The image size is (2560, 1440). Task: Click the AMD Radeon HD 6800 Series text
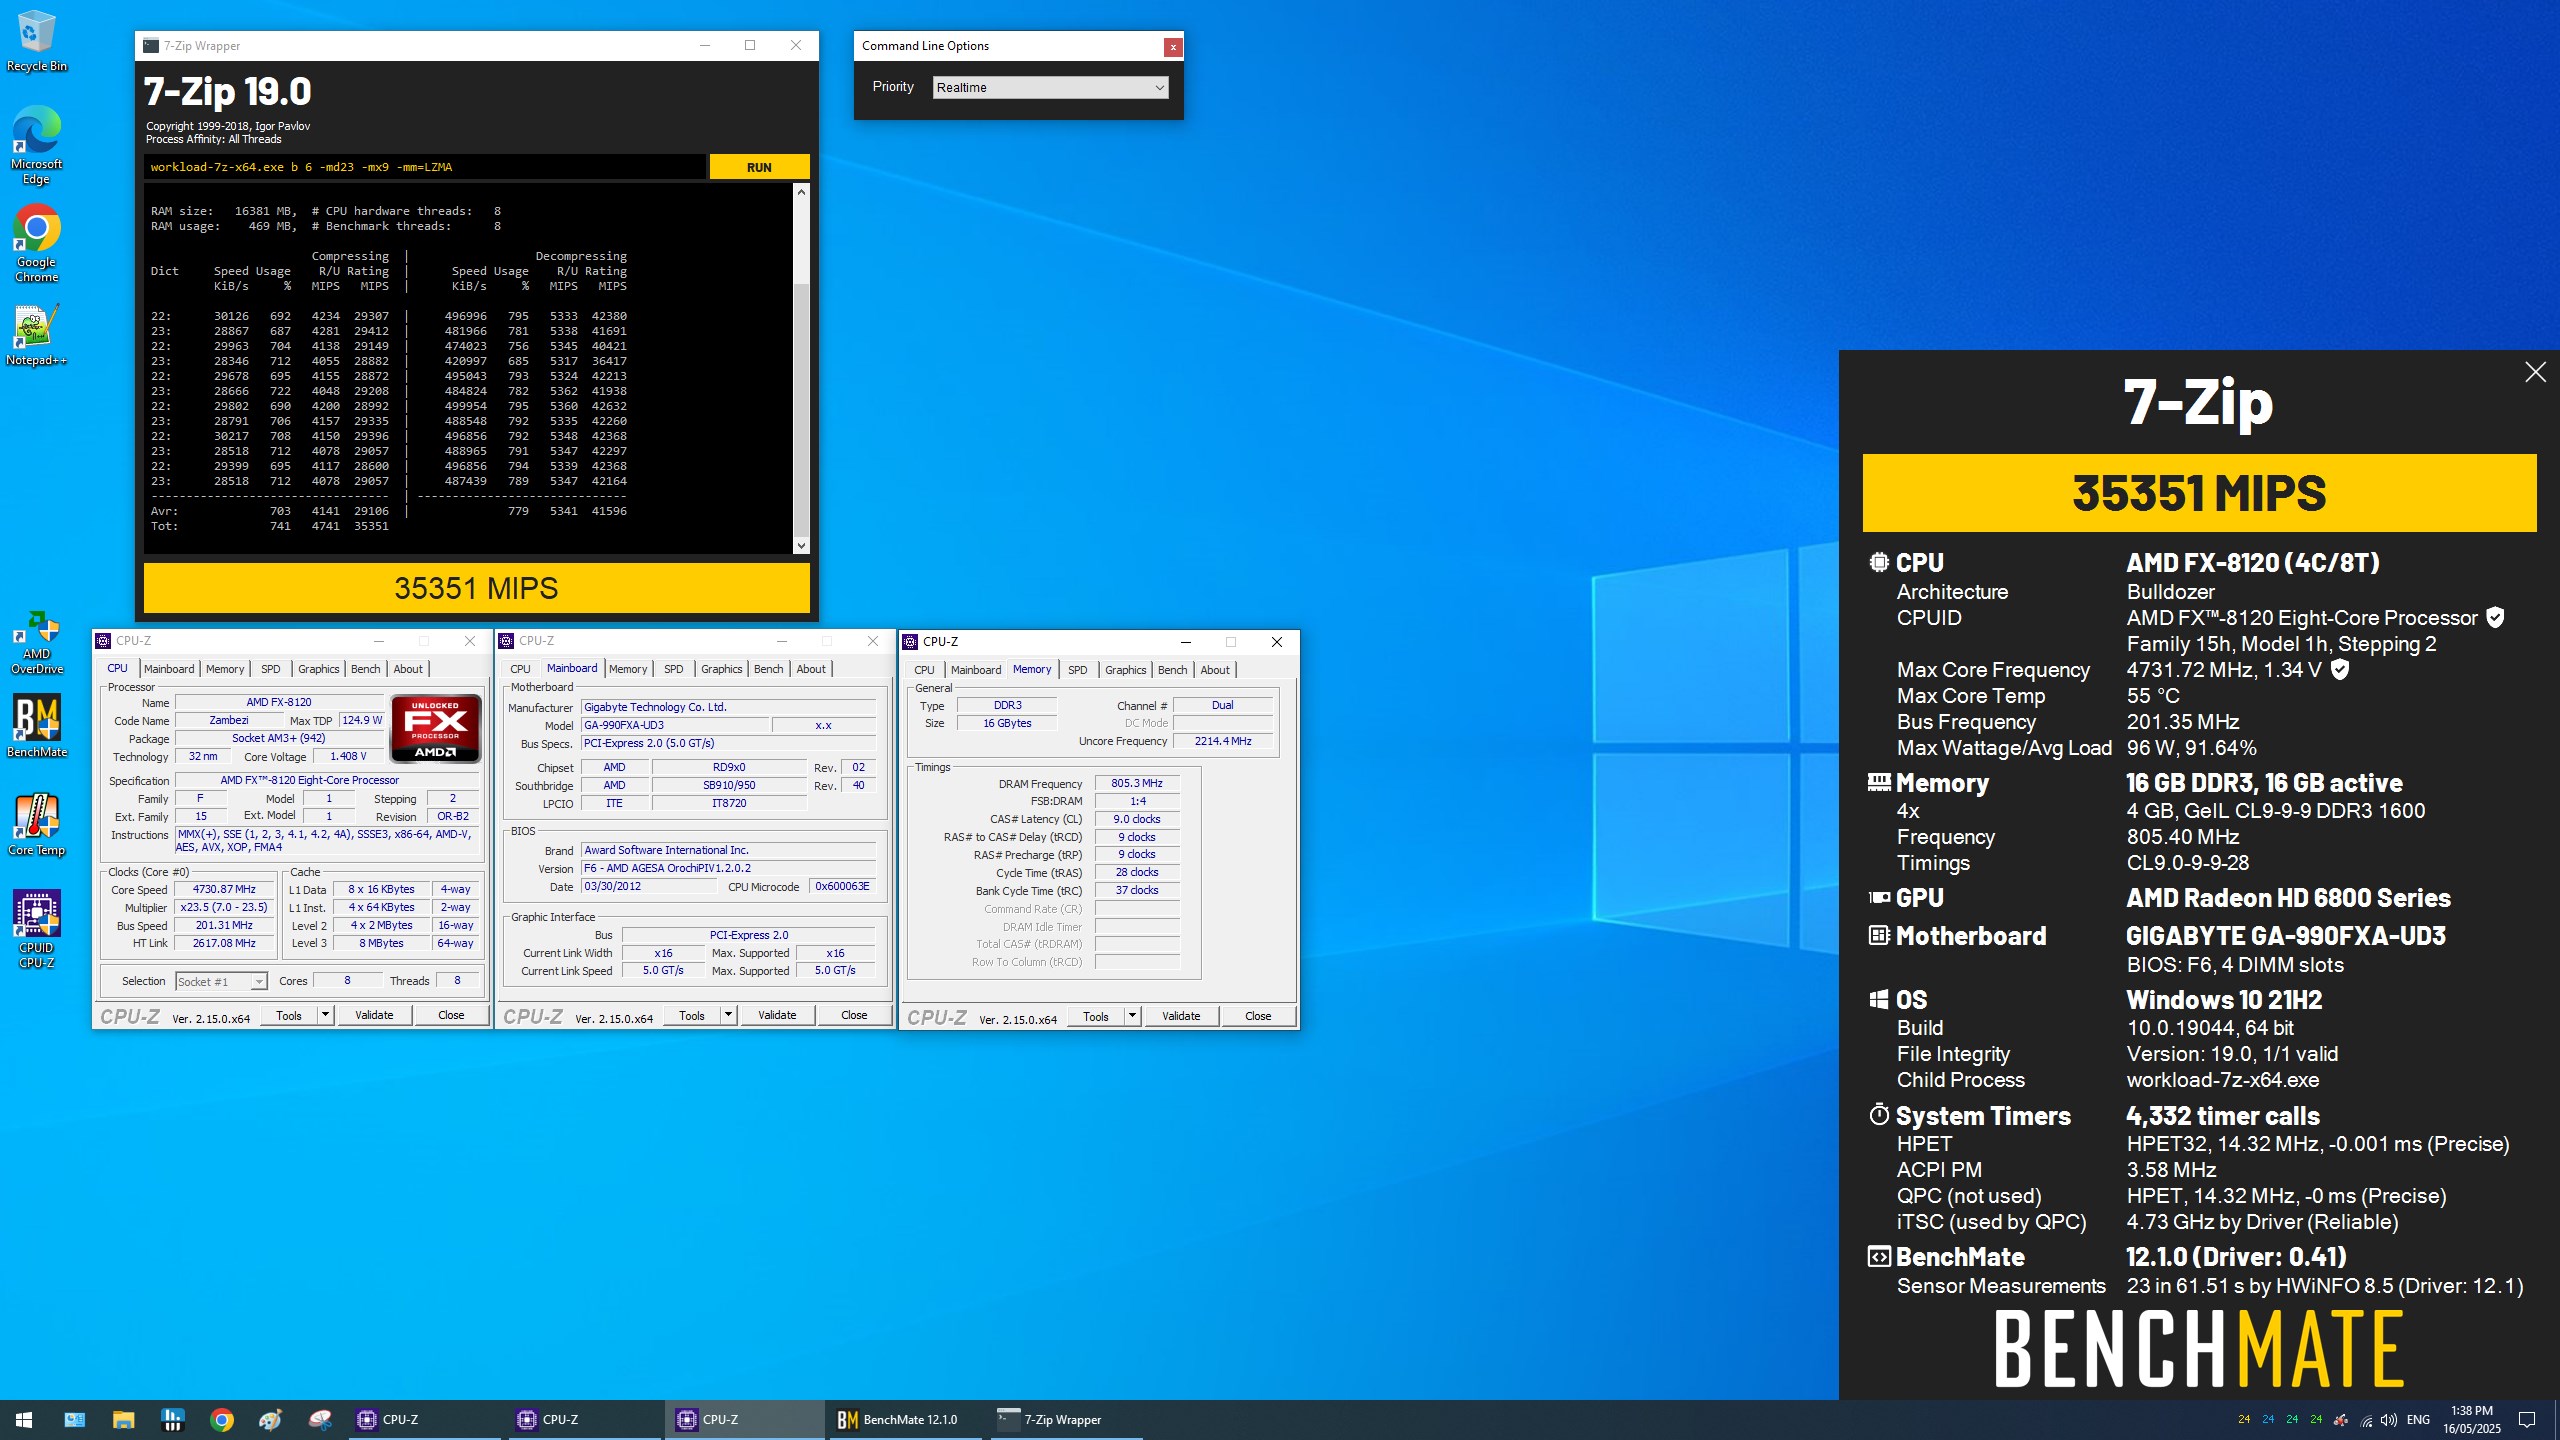tap(2288, 898)
